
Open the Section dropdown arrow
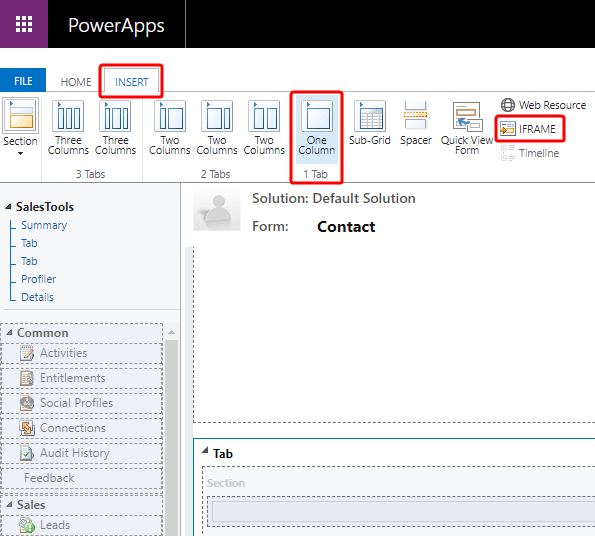coord(20,153)
